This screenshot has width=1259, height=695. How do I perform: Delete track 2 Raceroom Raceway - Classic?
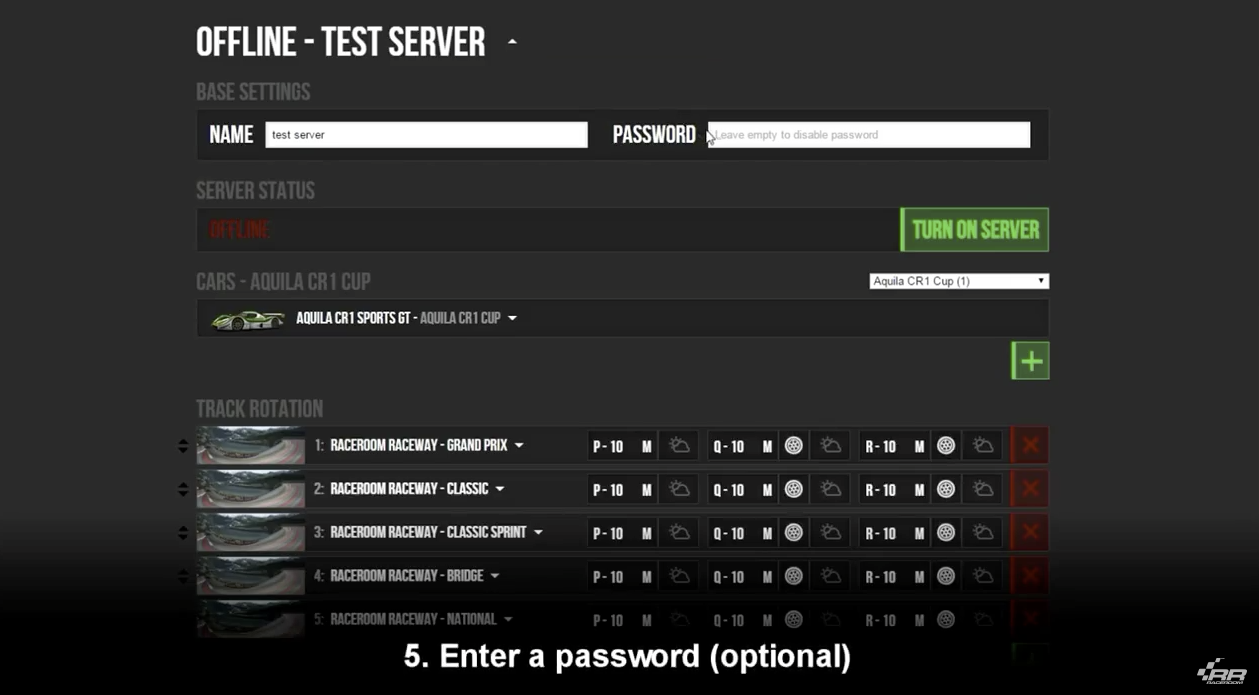(x=1030, y=489)
